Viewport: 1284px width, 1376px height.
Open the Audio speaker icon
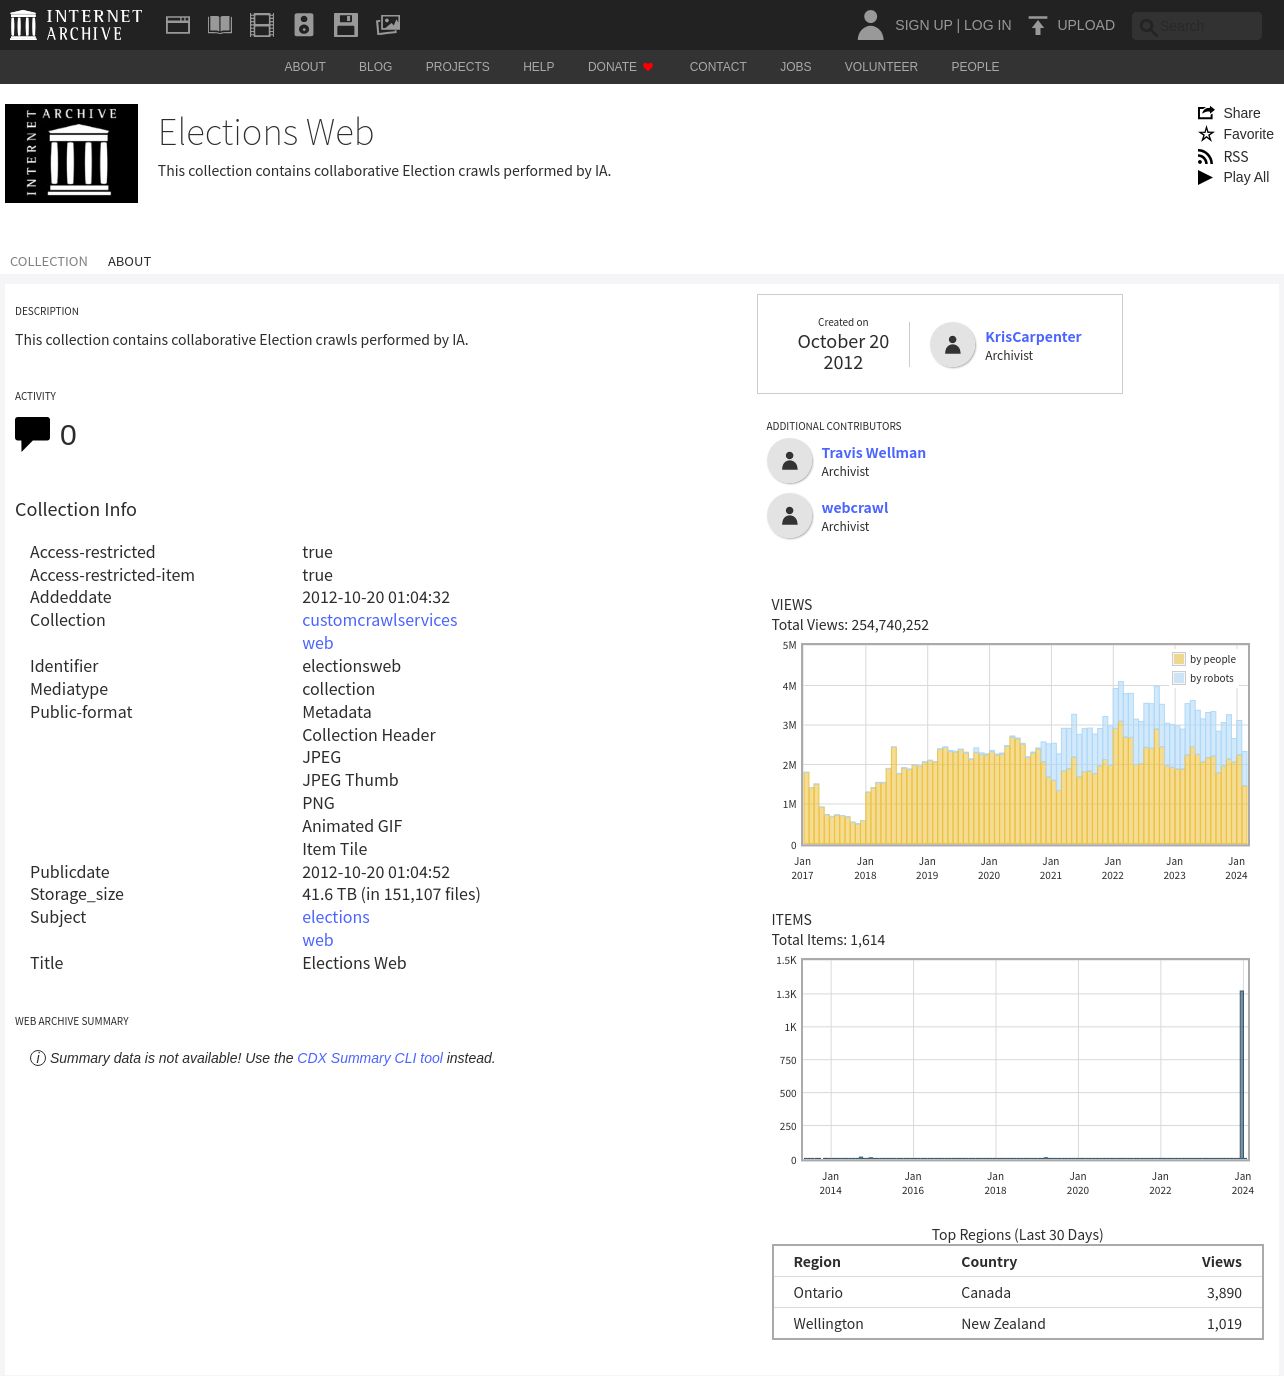click(x=304, y=25)
